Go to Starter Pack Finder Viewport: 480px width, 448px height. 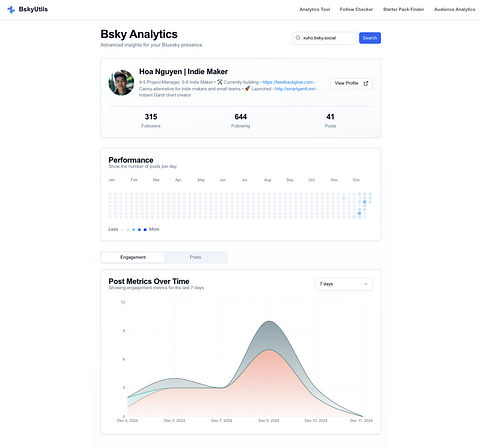tap(404, 9)
